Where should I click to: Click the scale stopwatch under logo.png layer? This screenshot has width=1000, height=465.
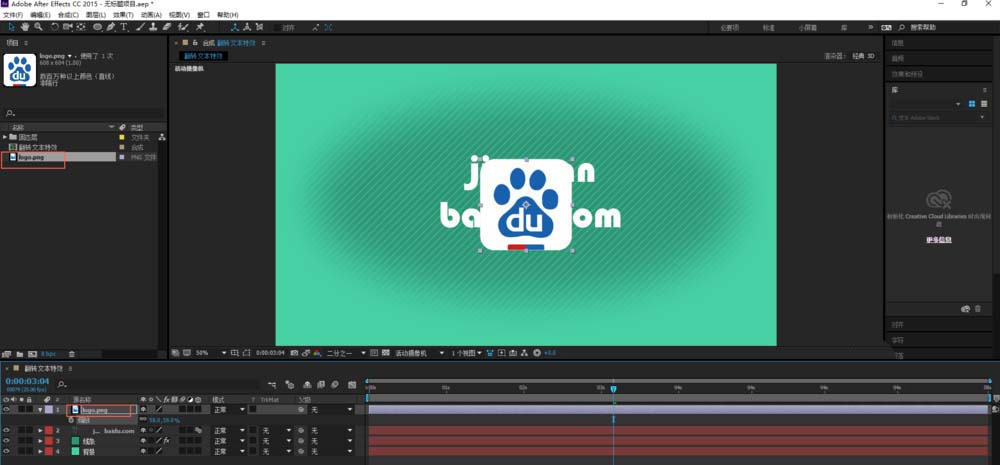pyautogui.click(x=71, y=420)
